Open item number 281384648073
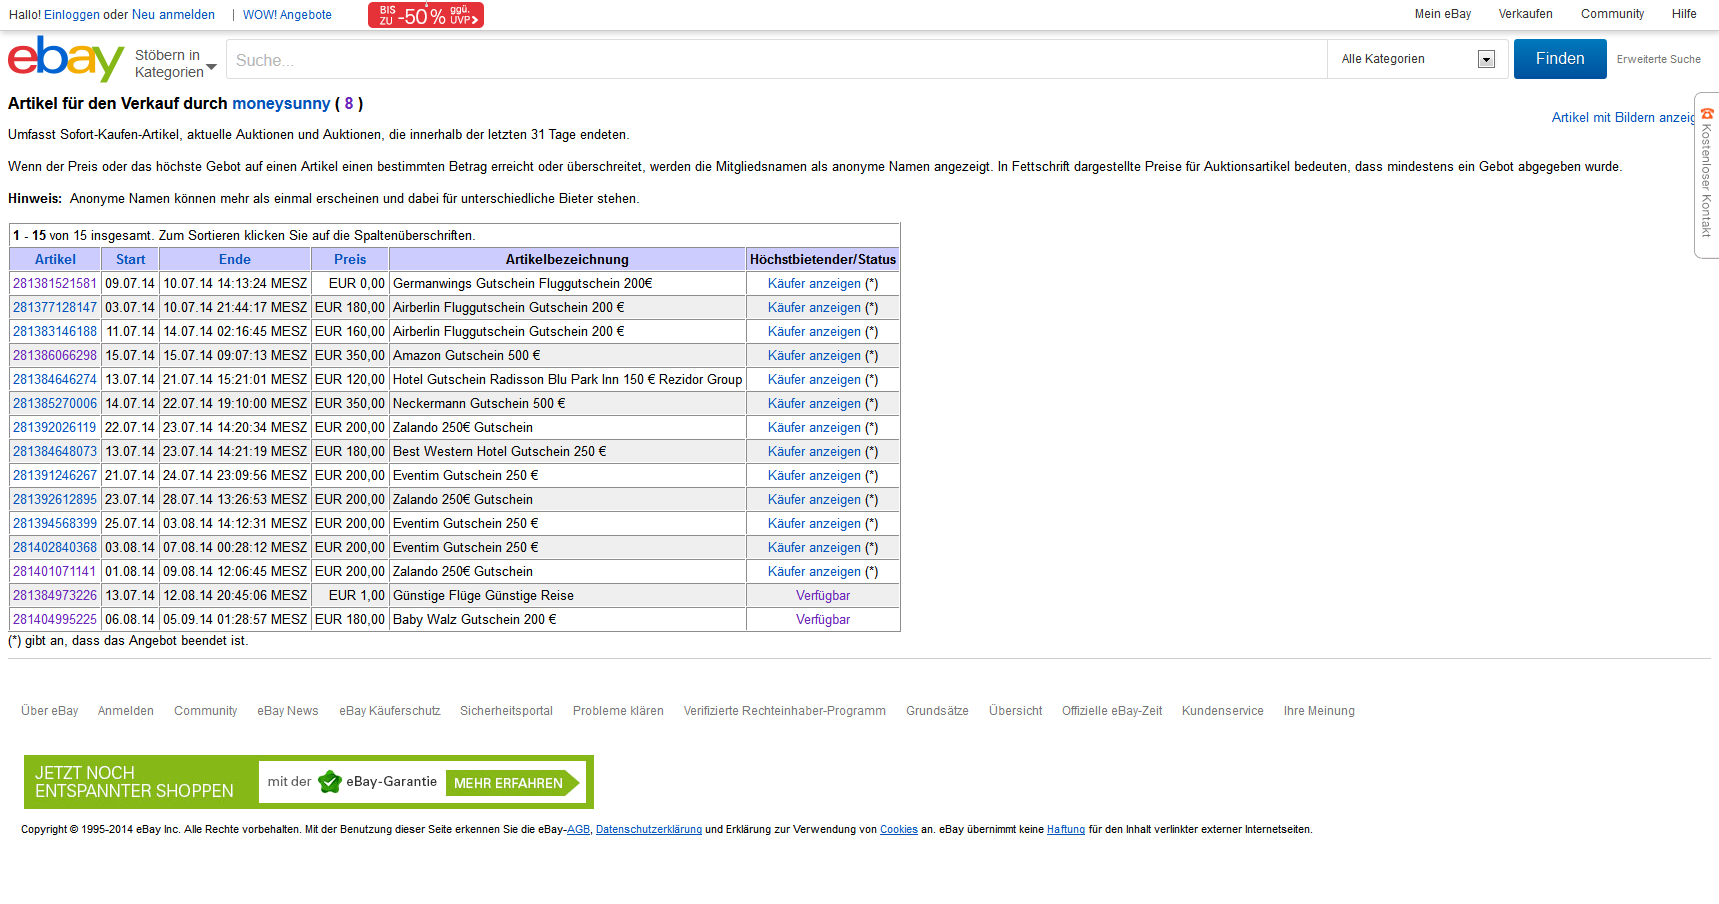This screenshot has width=1719, height=904. pyautogui.click(x=55, y=452)
